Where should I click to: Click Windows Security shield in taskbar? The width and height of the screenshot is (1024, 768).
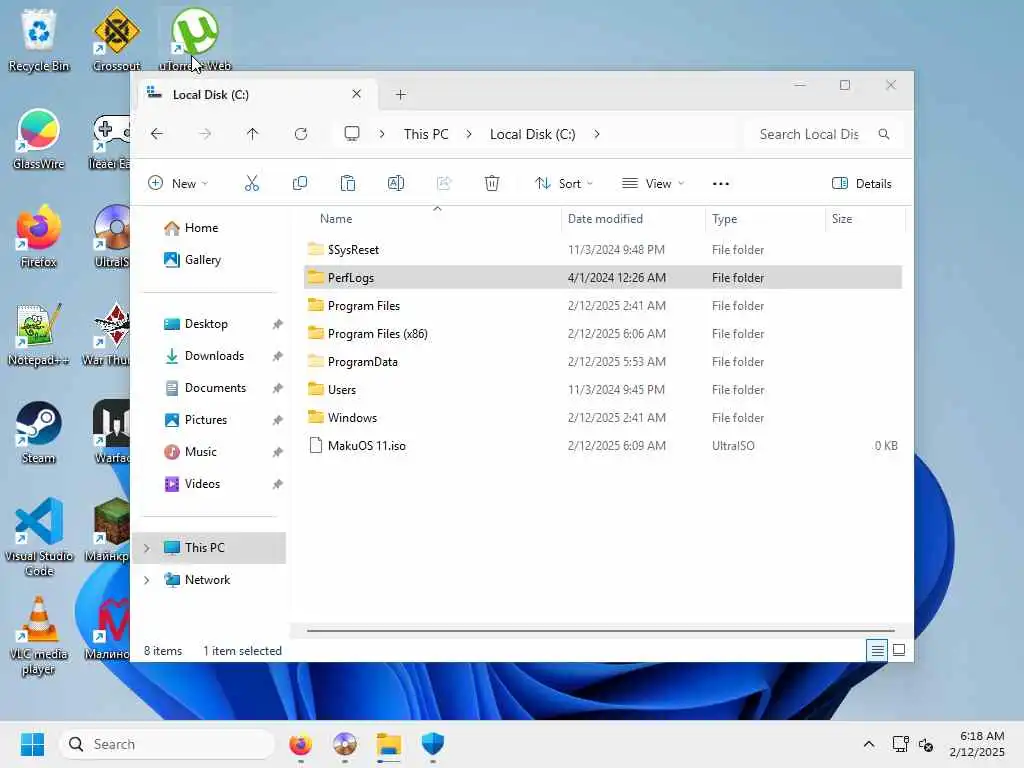433,744
